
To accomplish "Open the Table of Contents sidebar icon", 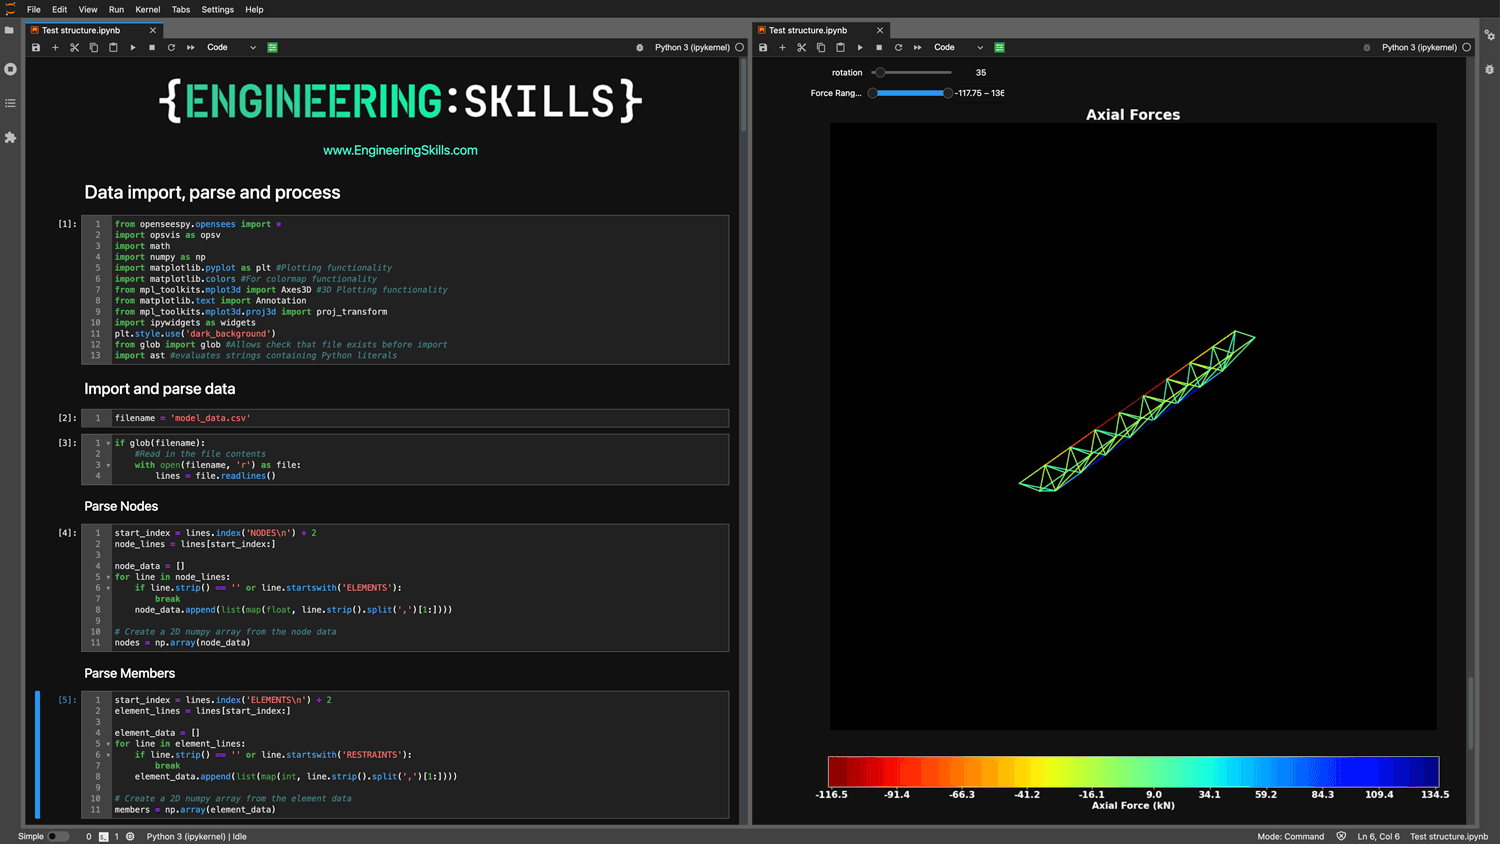I will (x=10, y=103).
